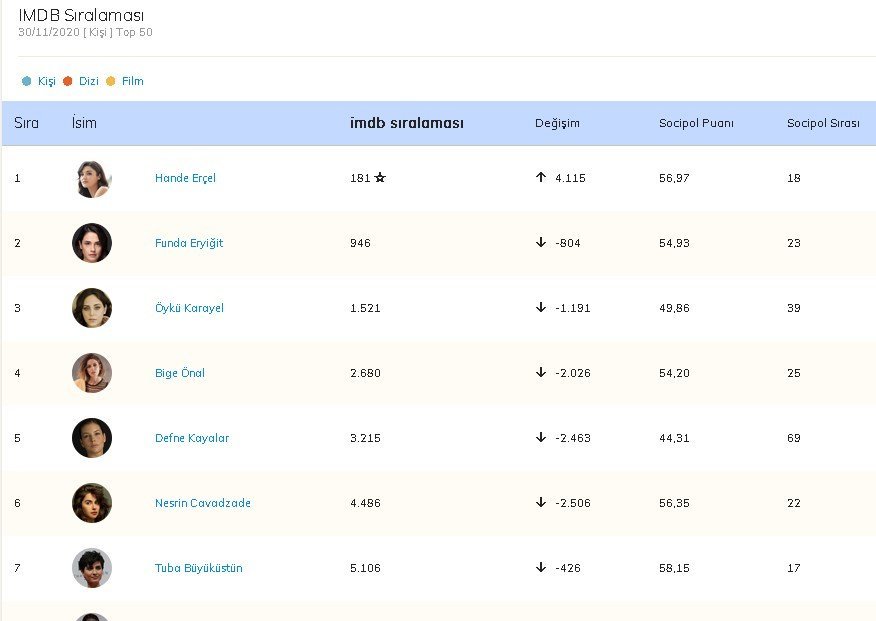This screenshot has width=876, height=621.
Task: Click the down arrow beside -2.026
Action: coord(541,373)
